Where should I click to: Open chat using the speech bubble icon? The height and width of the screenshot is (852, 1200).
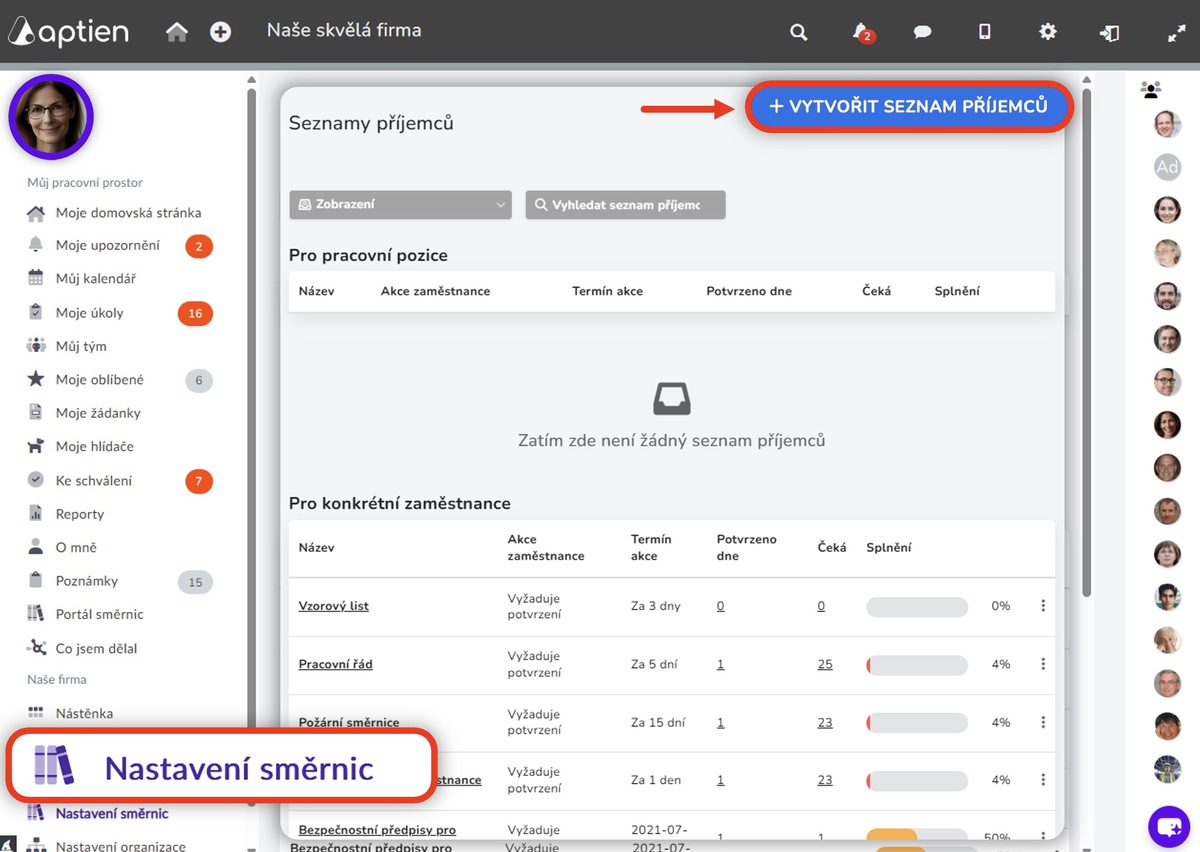coord(922,32)
